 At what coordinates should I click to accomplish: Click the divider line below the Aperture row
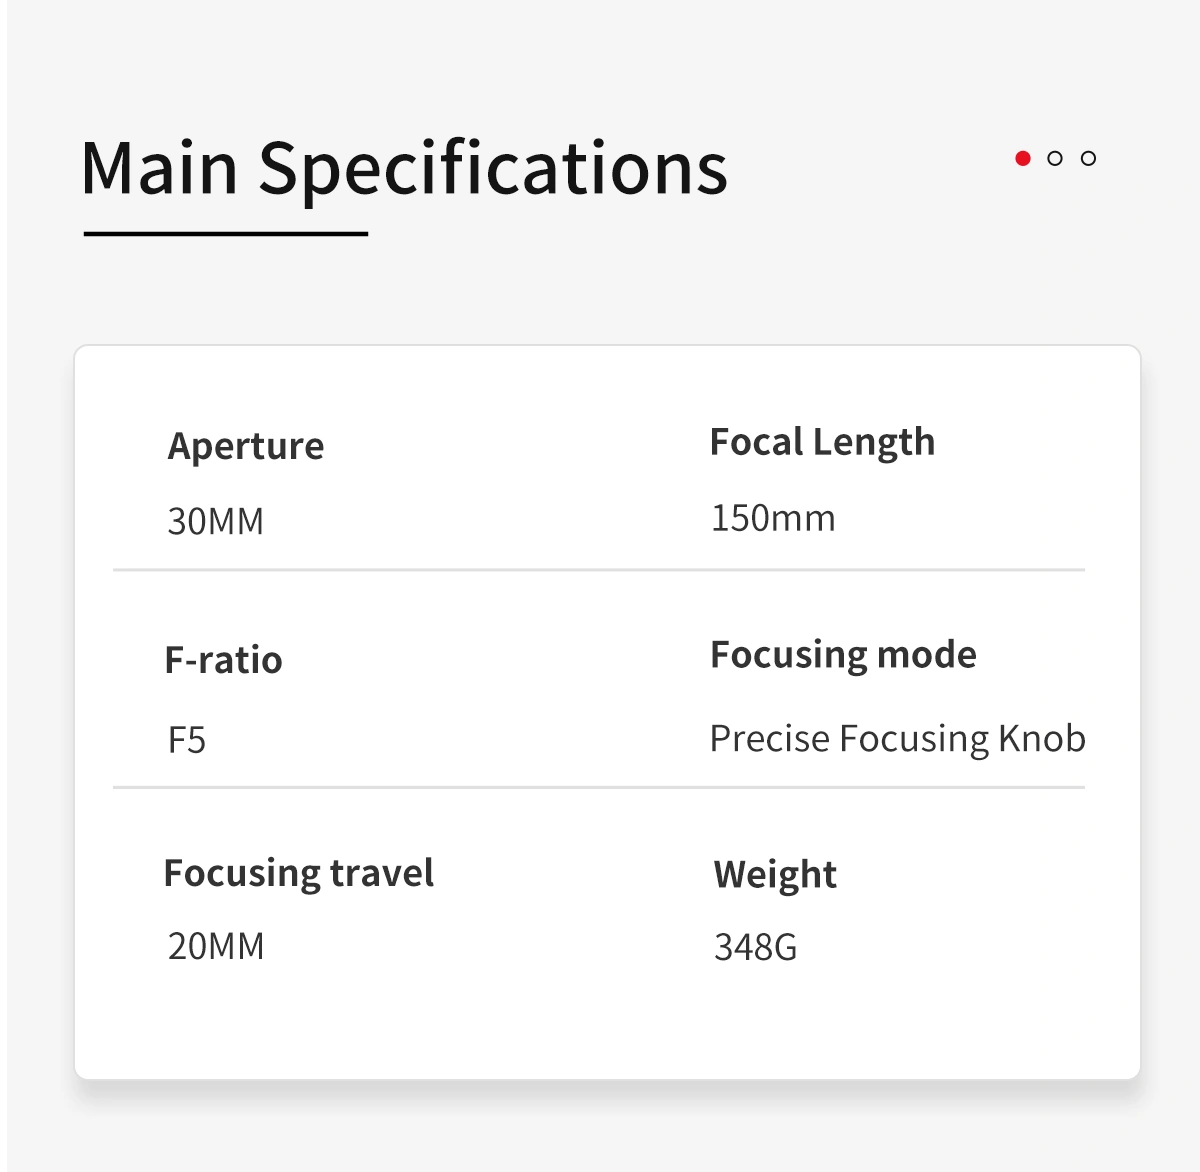tap(599, 570)
